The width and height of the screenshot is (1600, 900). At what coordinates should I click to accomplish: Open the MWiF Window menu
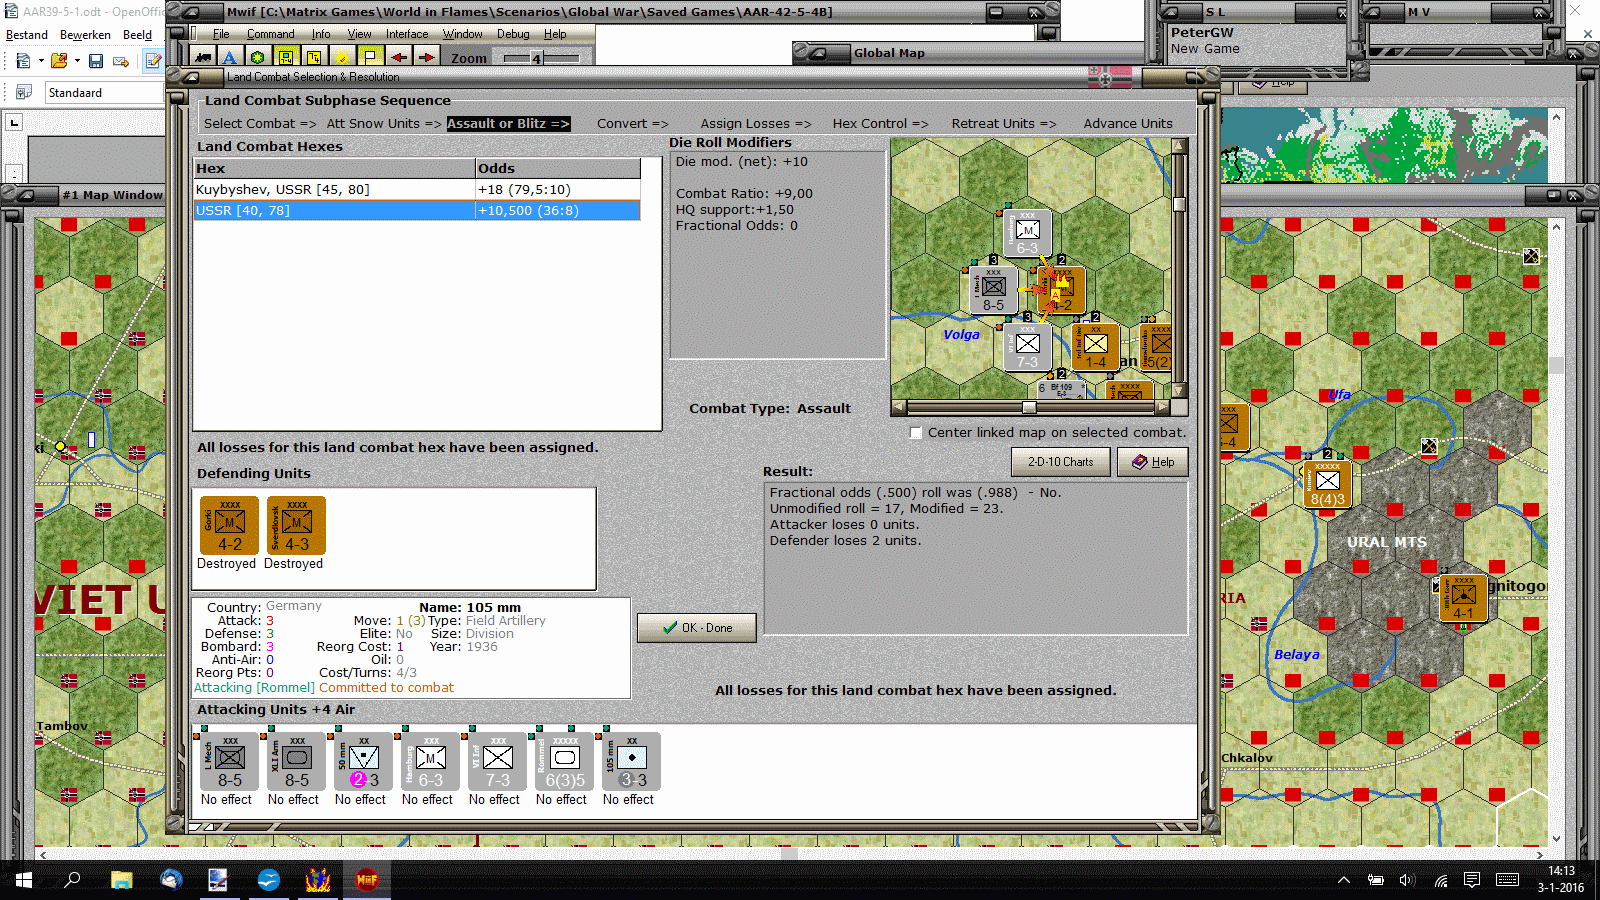[x=463, y=34]
